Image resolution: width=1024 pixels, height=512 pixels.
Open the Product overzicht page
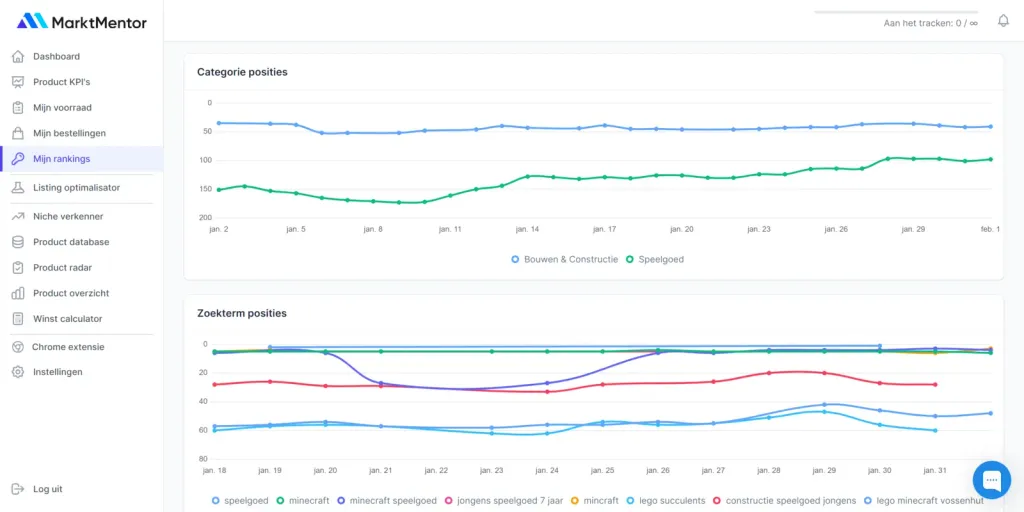71,293
